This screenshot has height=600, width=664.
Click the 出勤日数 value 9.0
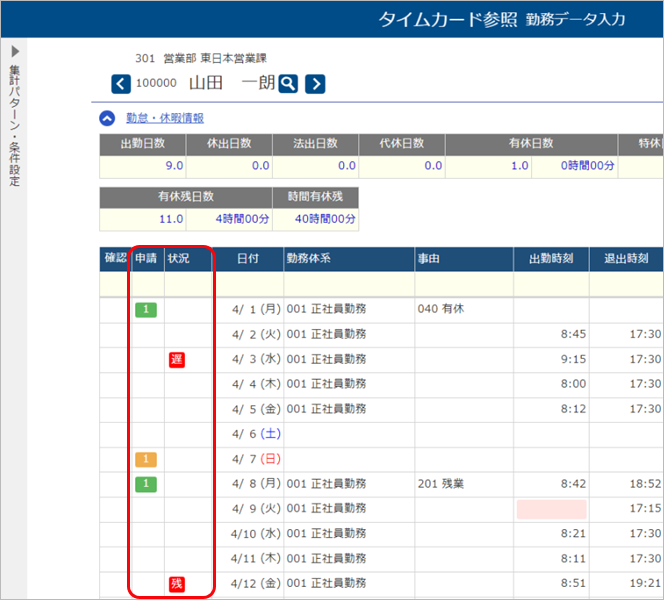pyautogui.click(x=174, y=166)
